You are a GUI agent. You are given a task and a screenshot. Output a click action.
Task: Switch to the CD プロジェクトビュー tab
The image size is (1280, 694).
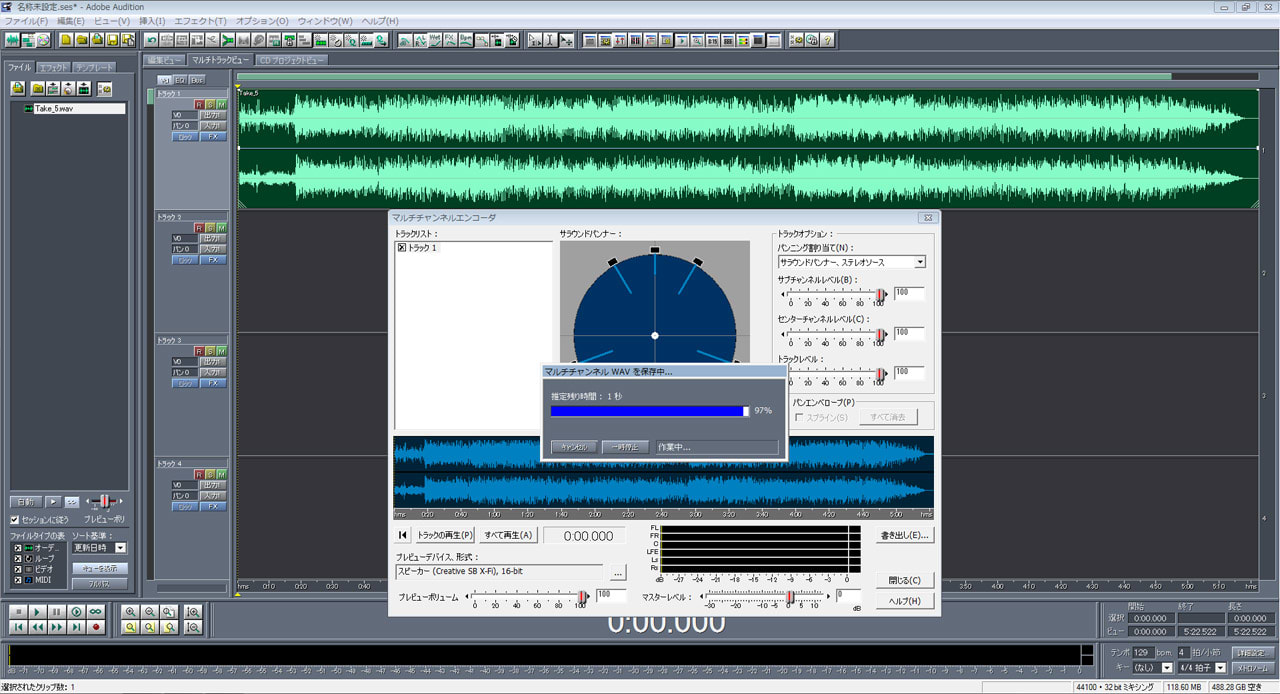(292, 60)
